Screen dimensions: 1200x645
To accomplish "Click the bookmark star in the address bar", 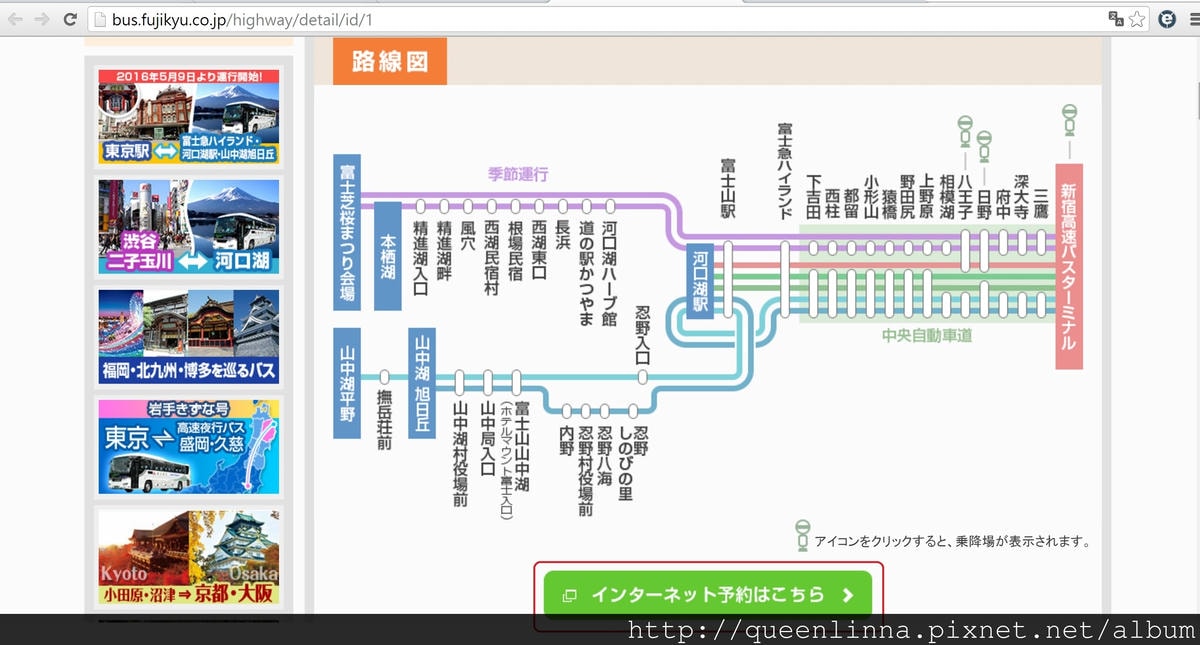I will click(1137, 18).
